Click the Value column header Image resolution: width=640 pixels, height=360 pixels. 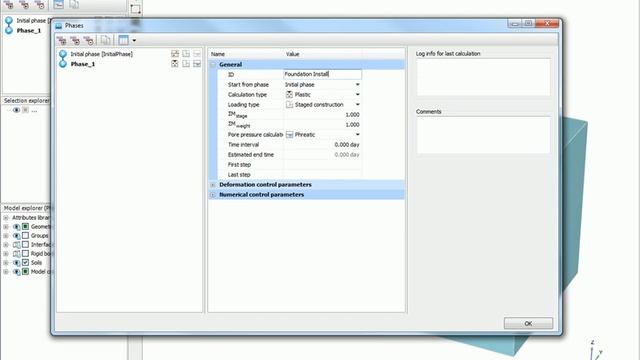[x=292, y=54]
